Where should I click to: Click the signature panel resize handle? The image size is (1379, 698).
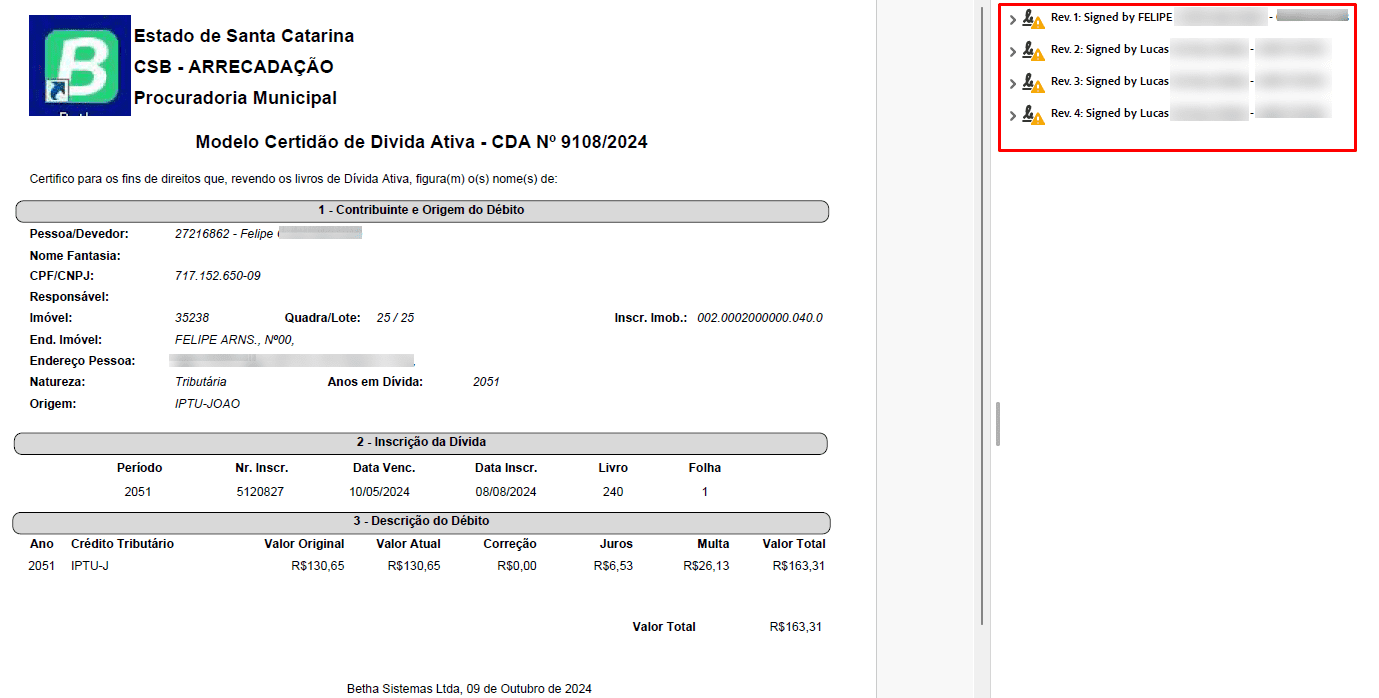point(997,424)
